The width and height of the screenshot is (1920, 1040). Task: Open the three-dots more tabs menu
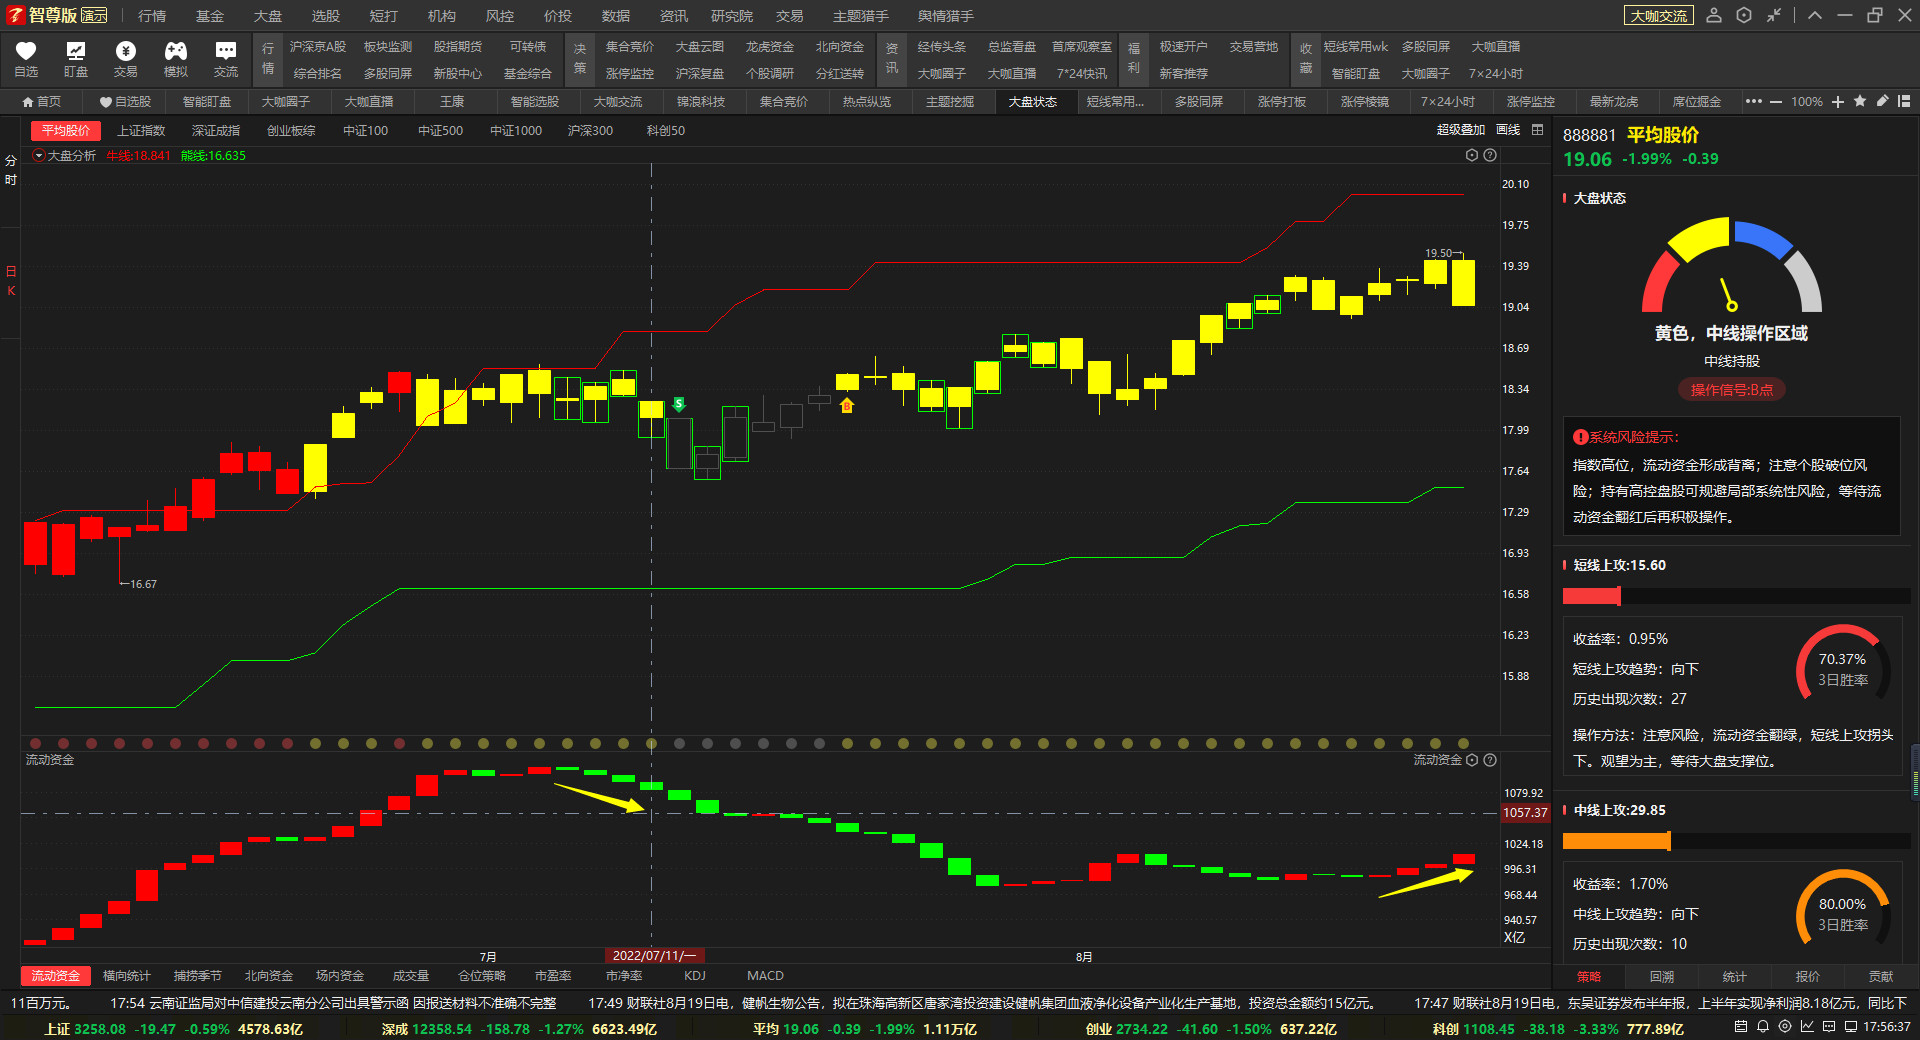[x=1754, y=101]
